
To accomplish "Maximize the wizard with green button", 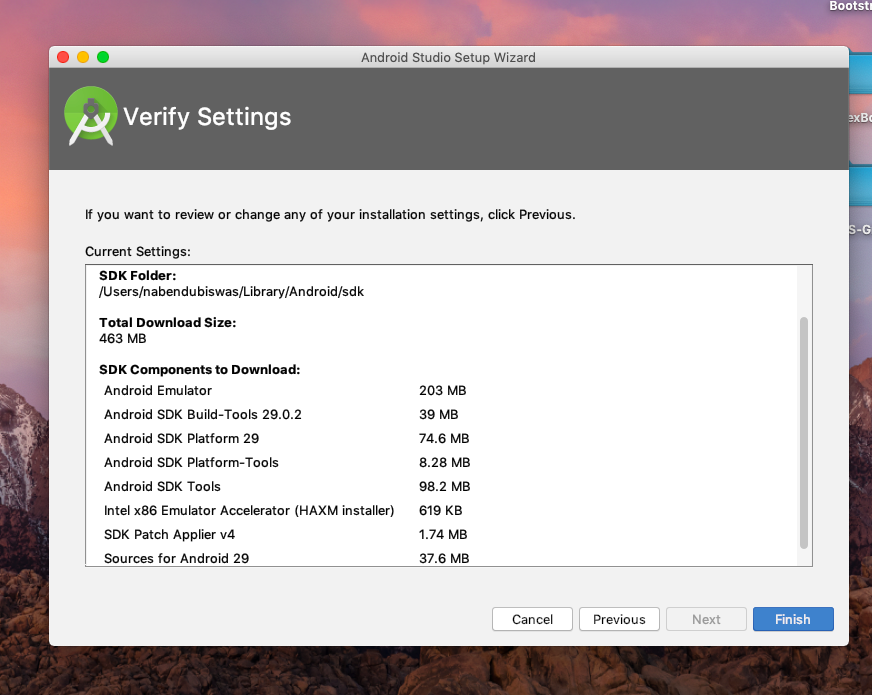I will tap(103, 57).
